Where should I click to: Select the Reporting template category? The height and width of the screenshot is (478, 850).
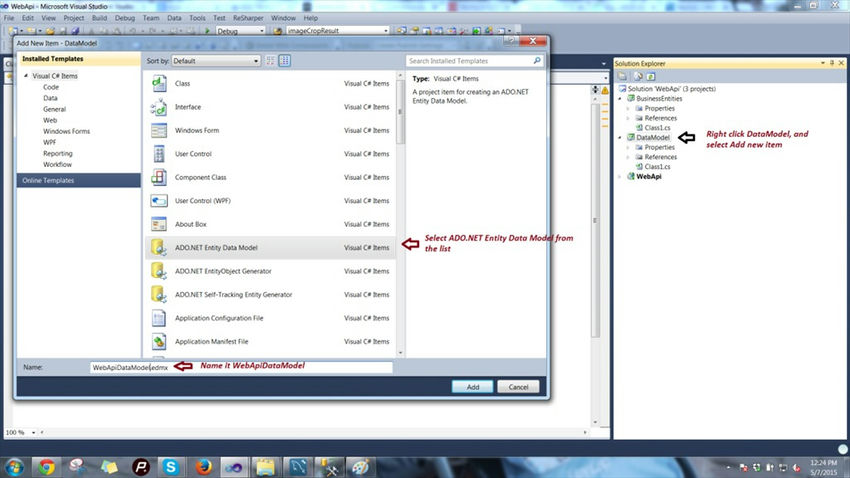click(x=57, y=153)
